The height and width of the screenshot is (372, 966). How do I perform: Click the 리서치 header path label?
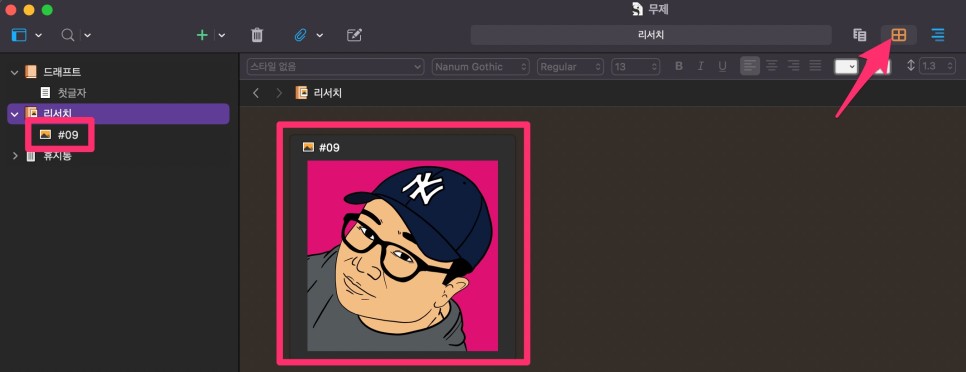[x=328, y=93]
